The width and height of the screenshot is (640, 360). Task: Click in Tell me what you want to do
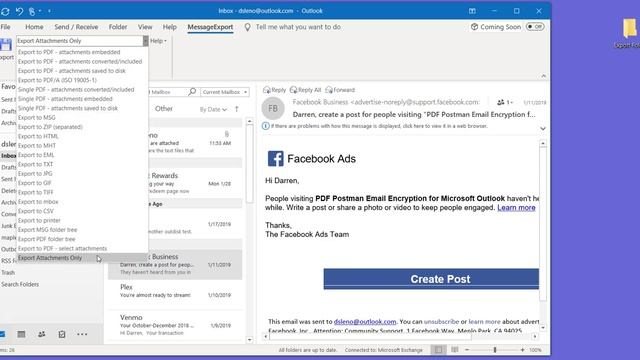298,27
